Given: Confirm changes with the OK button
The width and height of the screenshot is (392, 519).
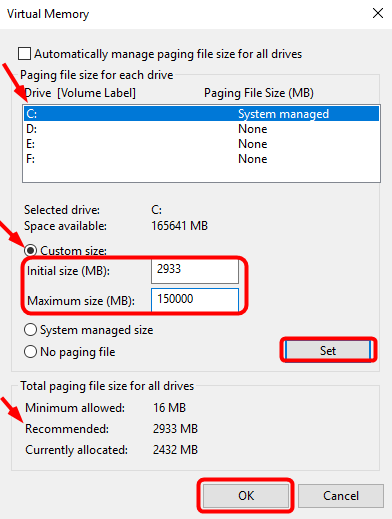Looking at the screenshot, I should tap(246, 496).
